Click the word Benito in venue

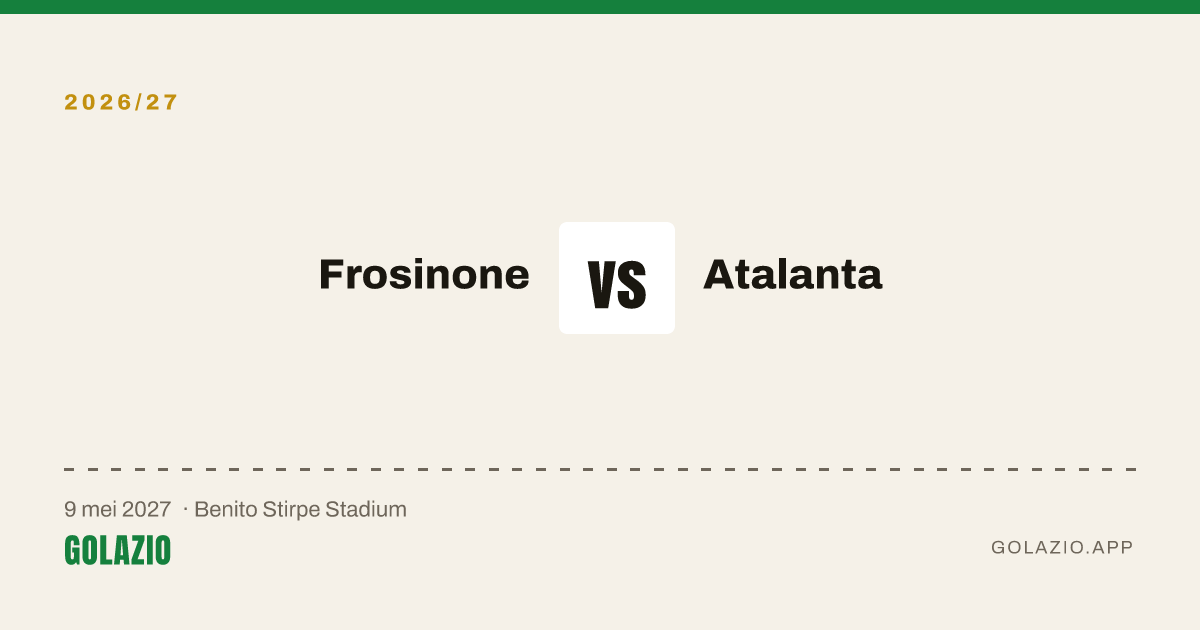pyautogui.click(x=226, y=509)
